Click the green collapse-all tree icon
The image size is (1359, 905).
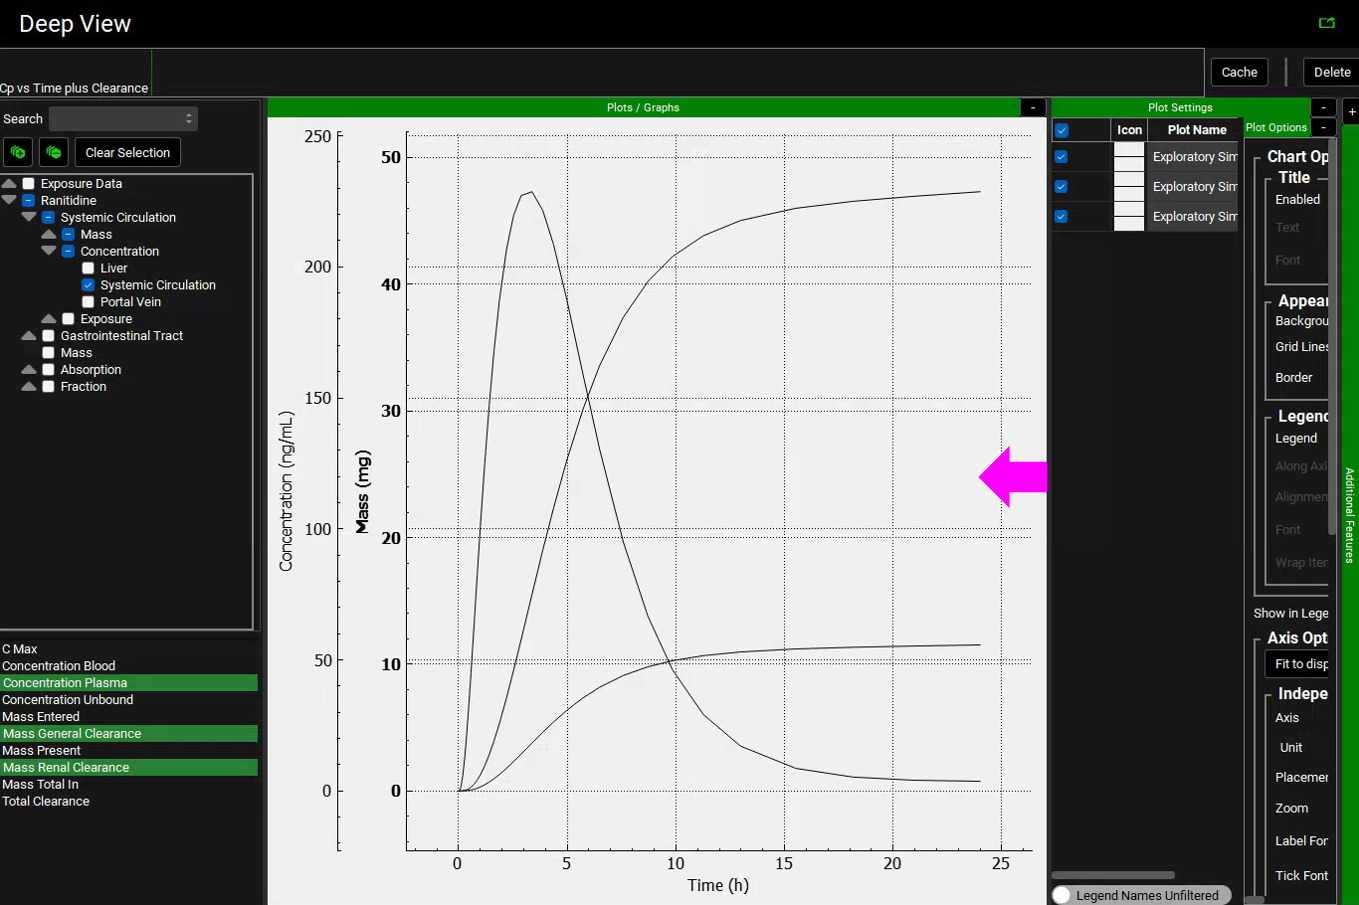tap(54, 152)
